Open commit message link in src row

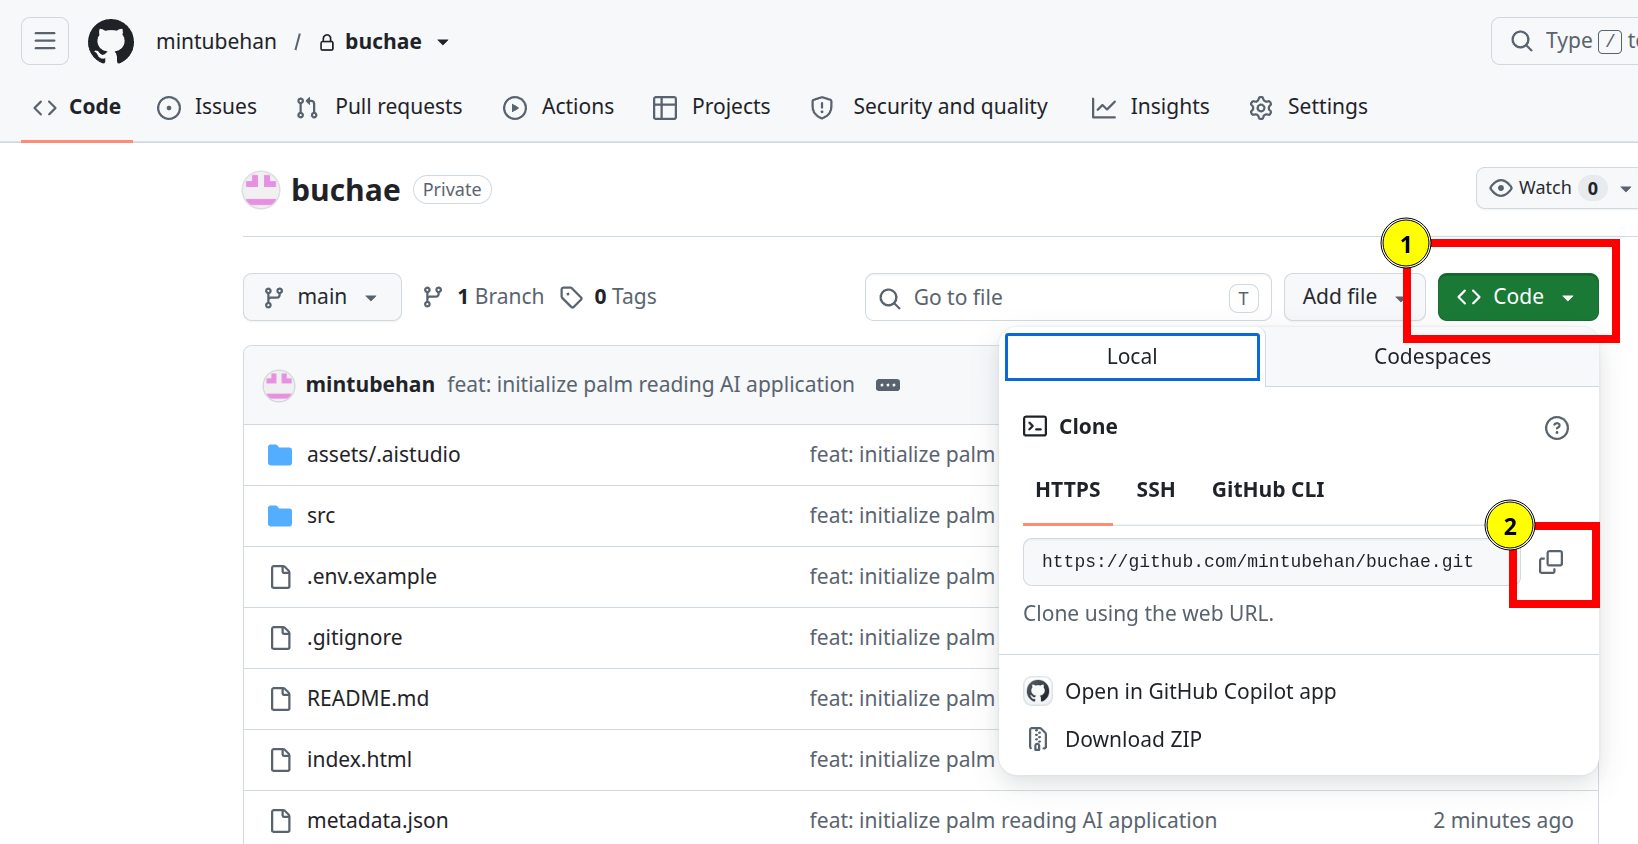pyautogui.click(x=902, y=516)
